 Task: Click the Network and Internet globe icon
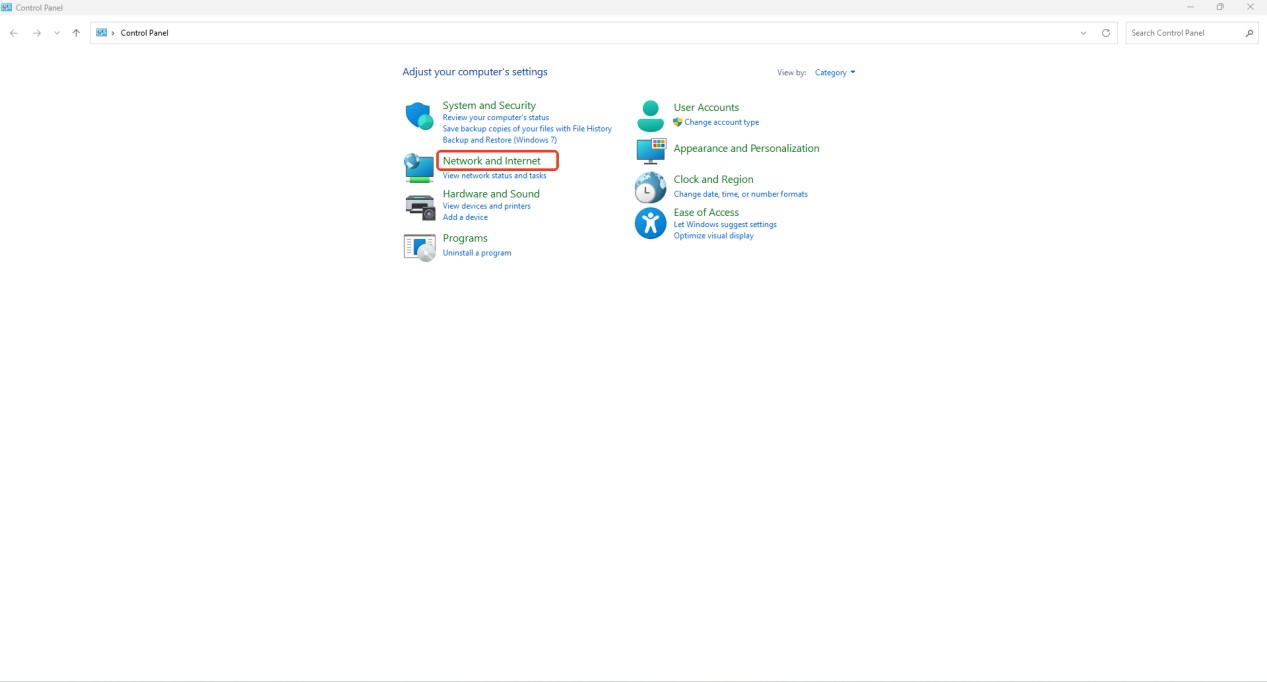click(419, 167)
